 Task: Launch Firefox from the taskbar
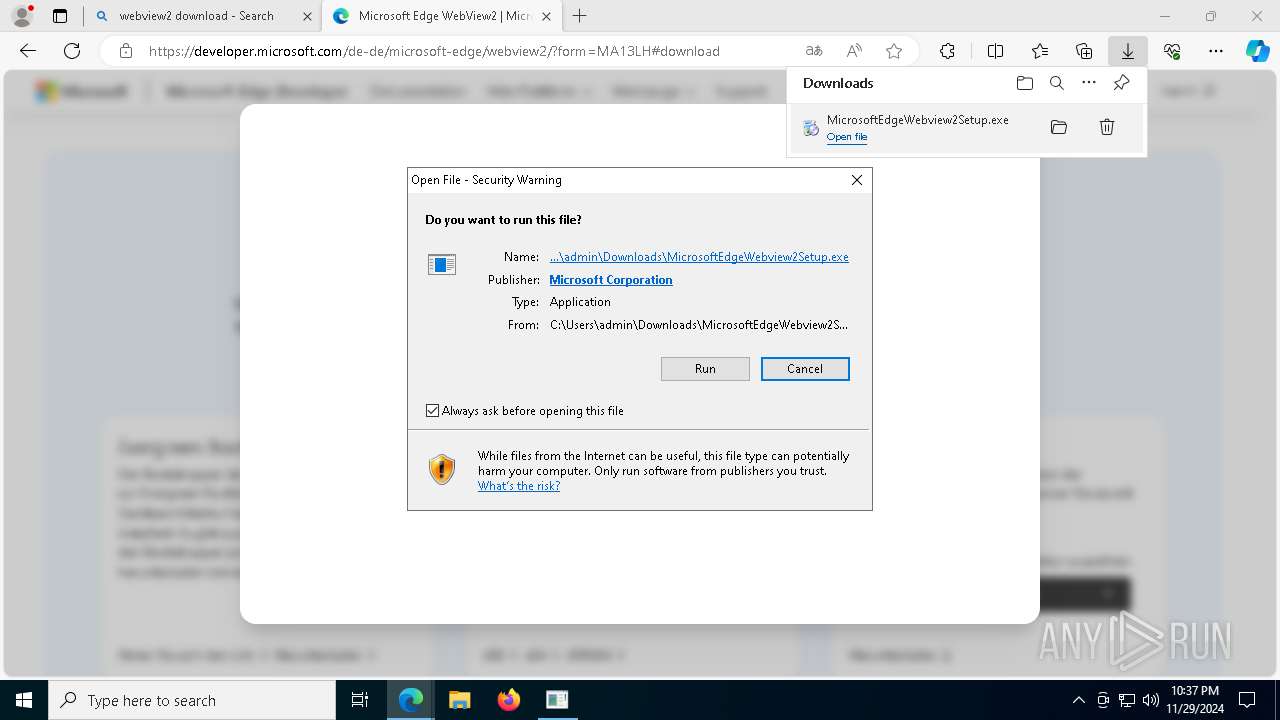tap(508, 700)
